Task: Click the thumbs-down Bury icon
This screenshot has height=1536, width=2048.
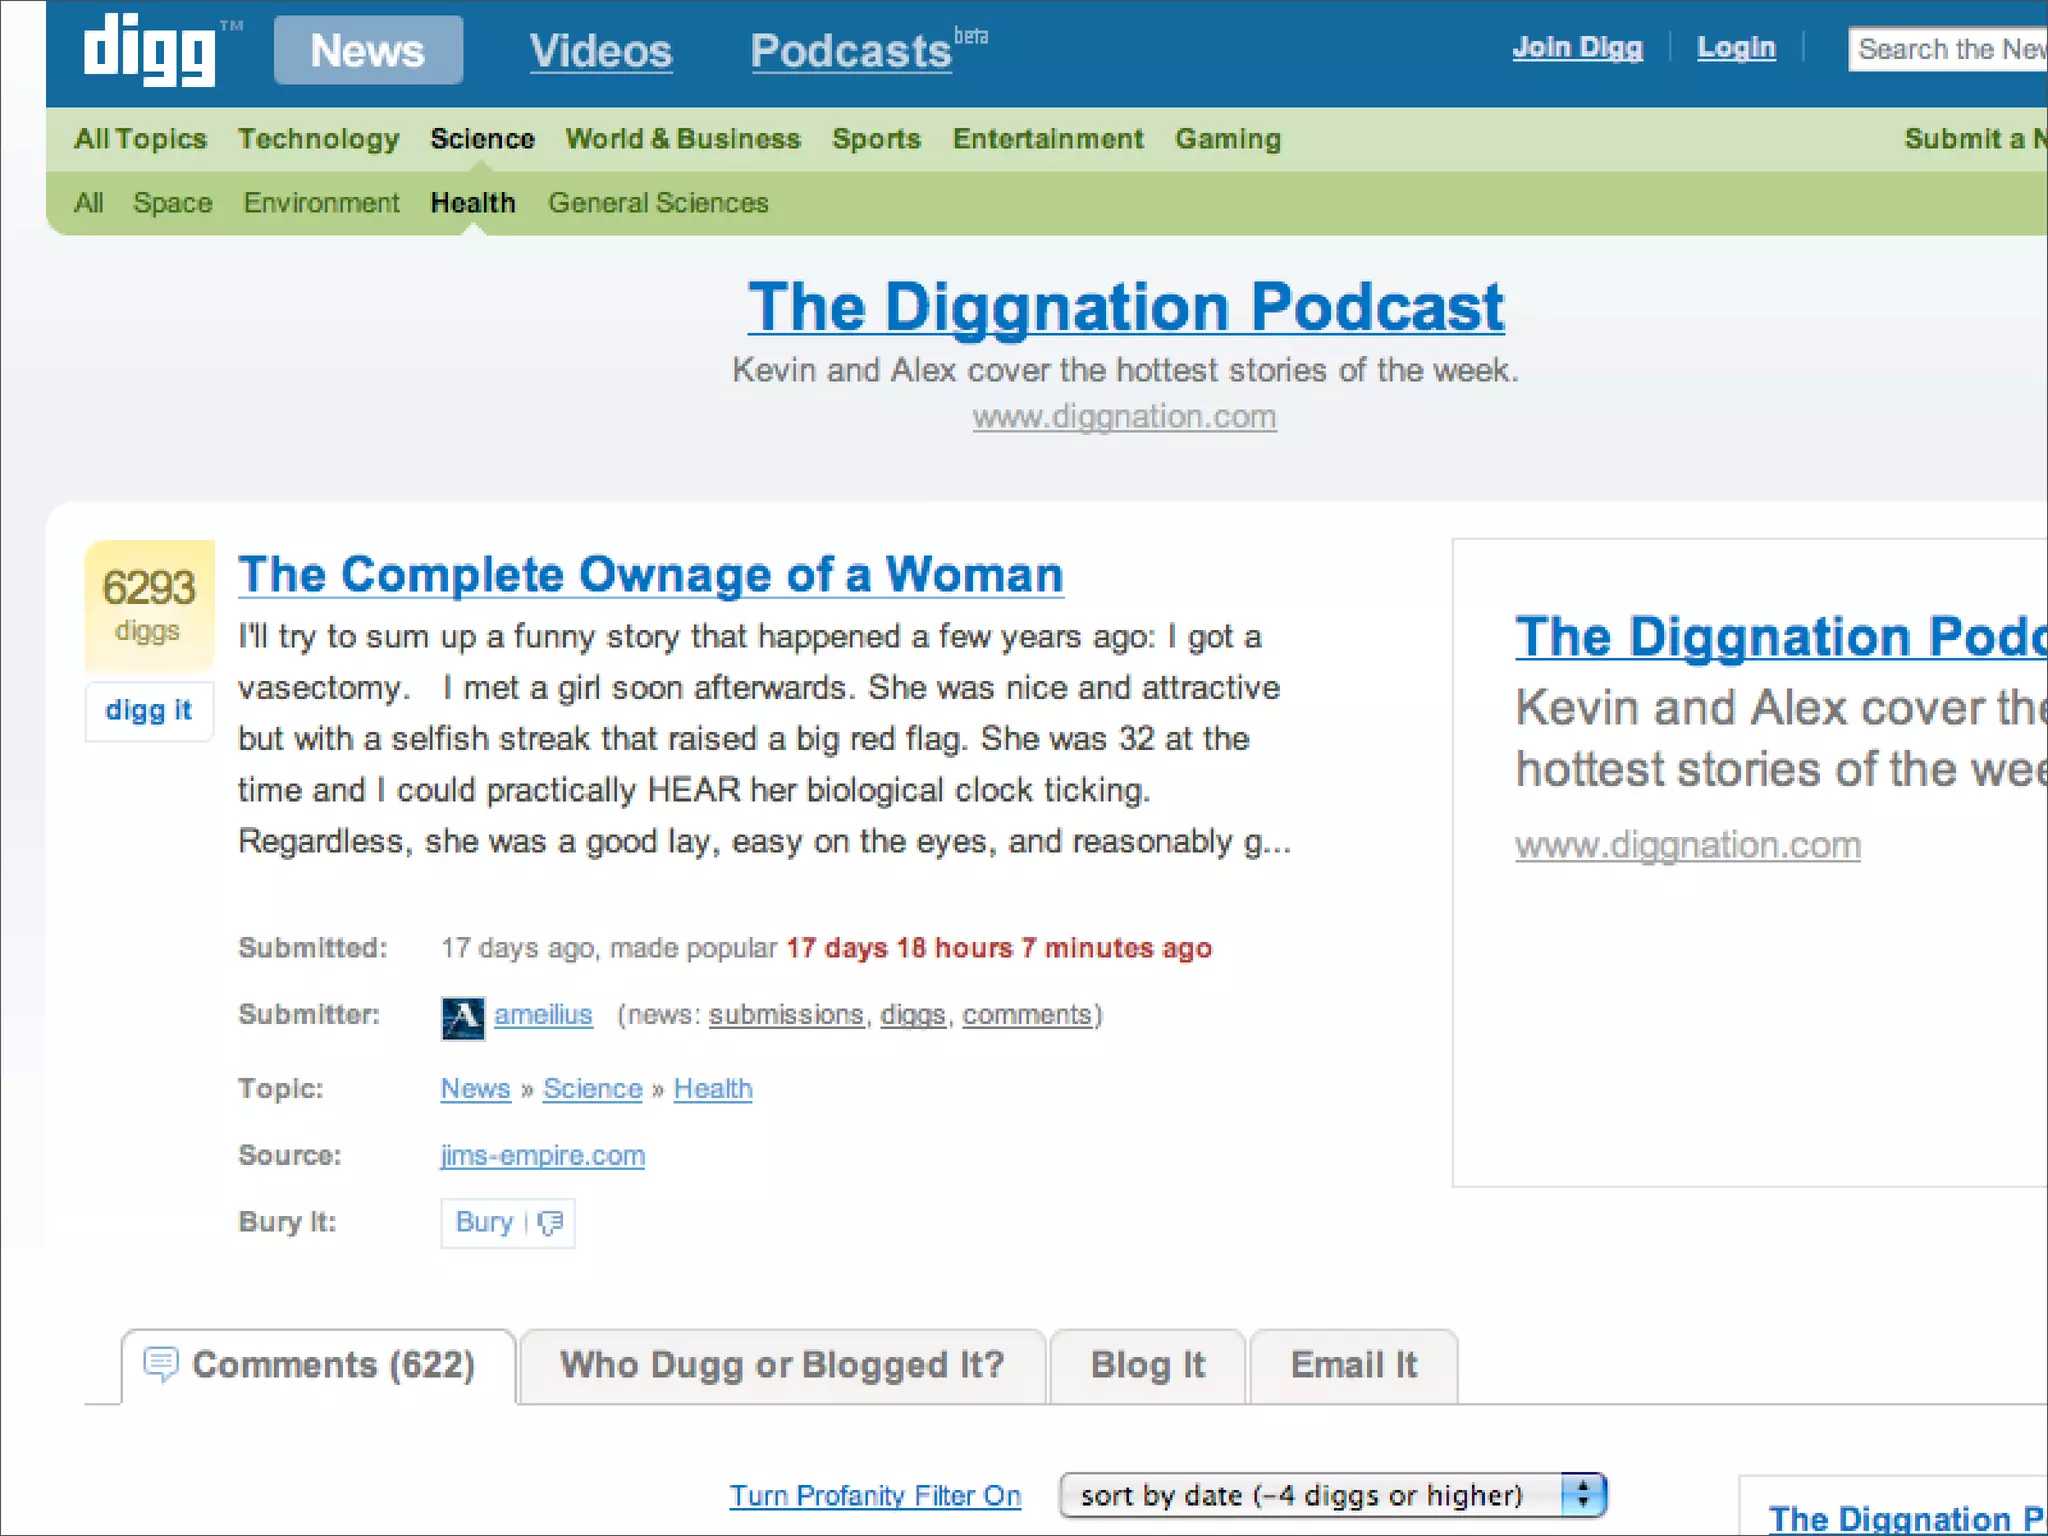Action: [x=550, y=1223]
